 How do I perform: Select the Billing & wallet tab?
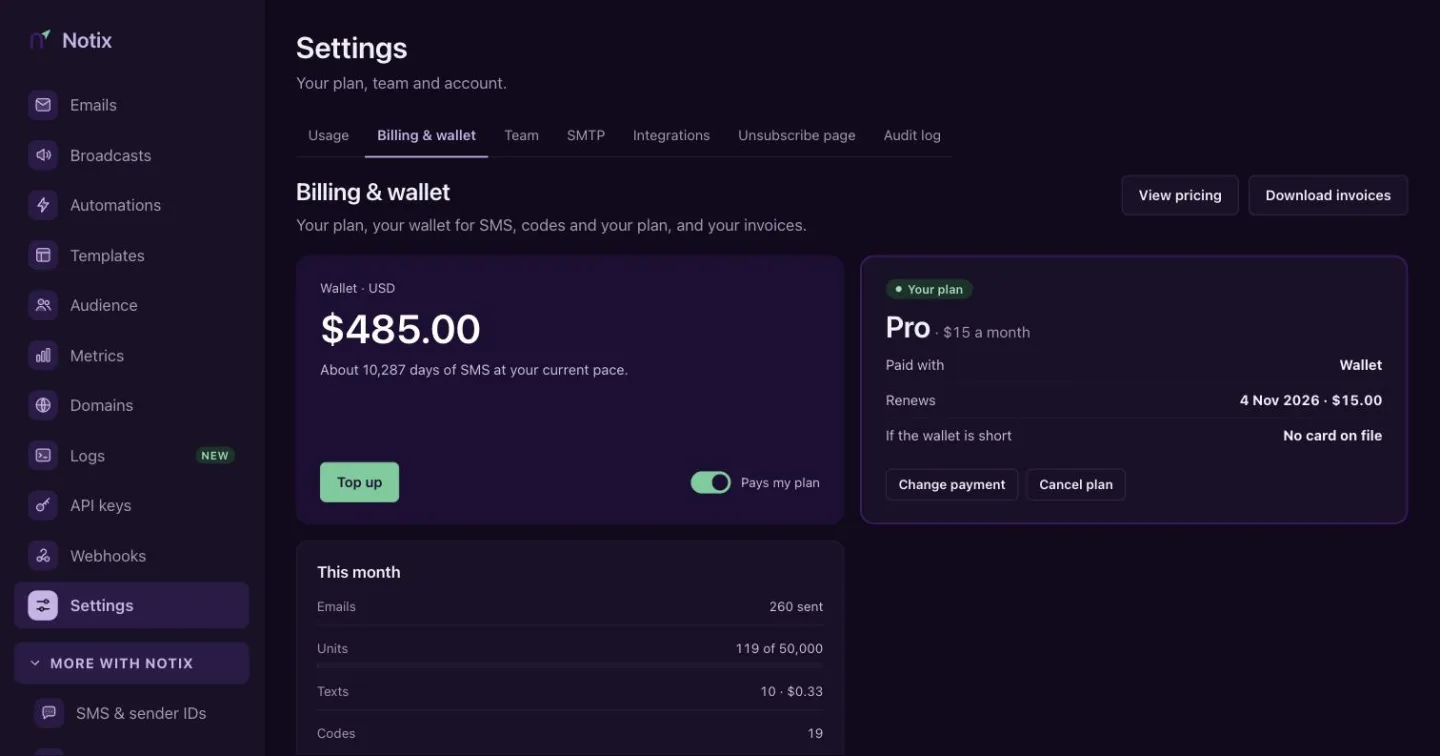pos(426,135)
